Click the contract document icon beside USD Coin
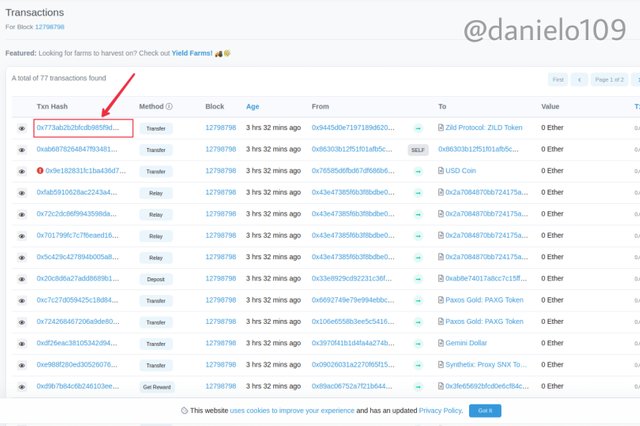640x426 pixels. coord(441,171)
